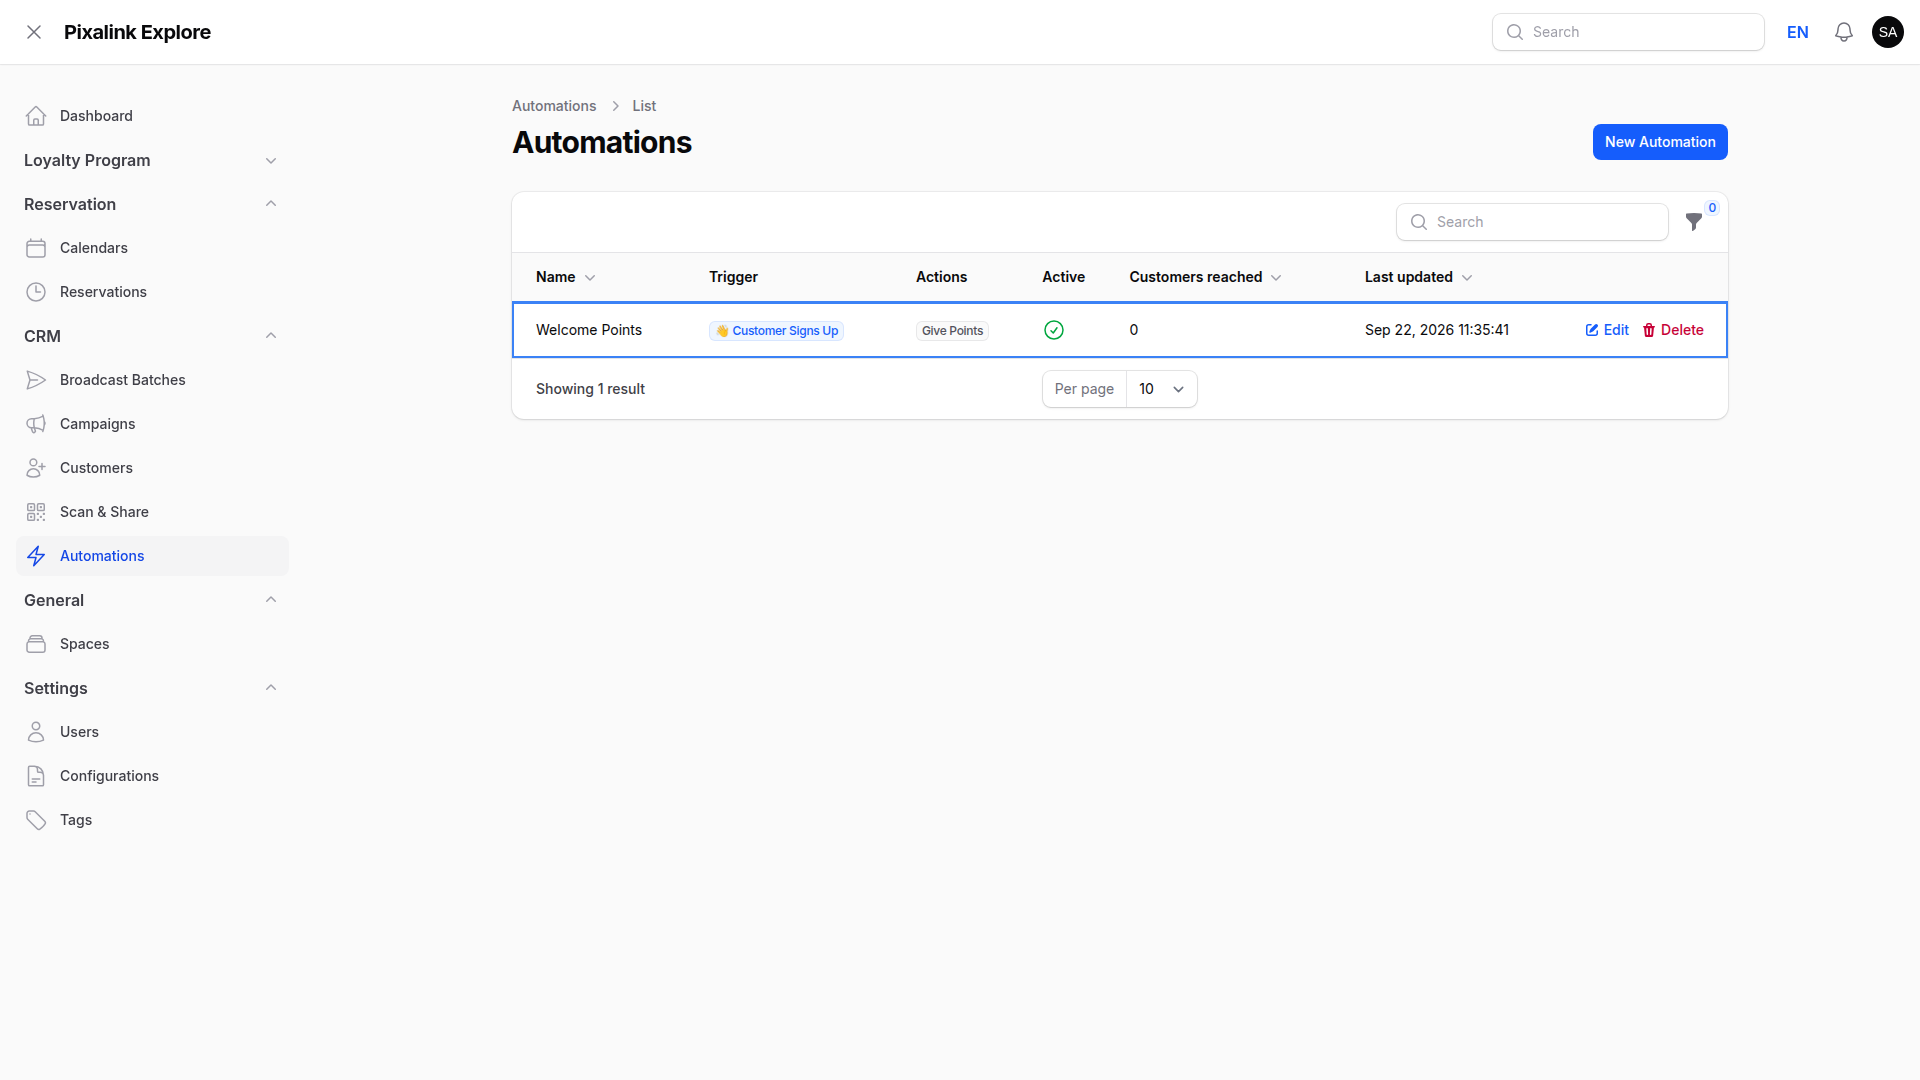This screenshot has width=1920, height=1080.
Task: Open the table filter funnel icon
Action: [1694, 222]
